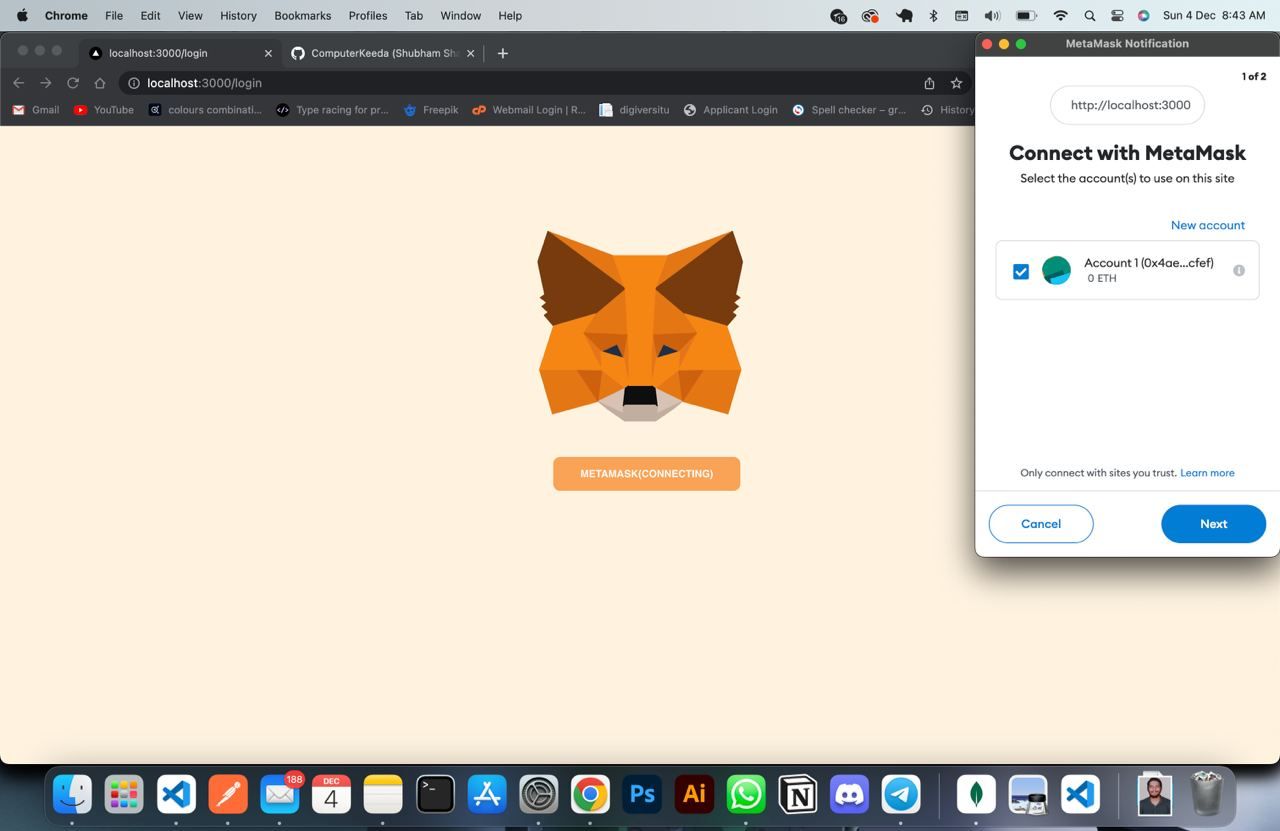
Task: Reload the localhost login page
Action: [72, 83]
